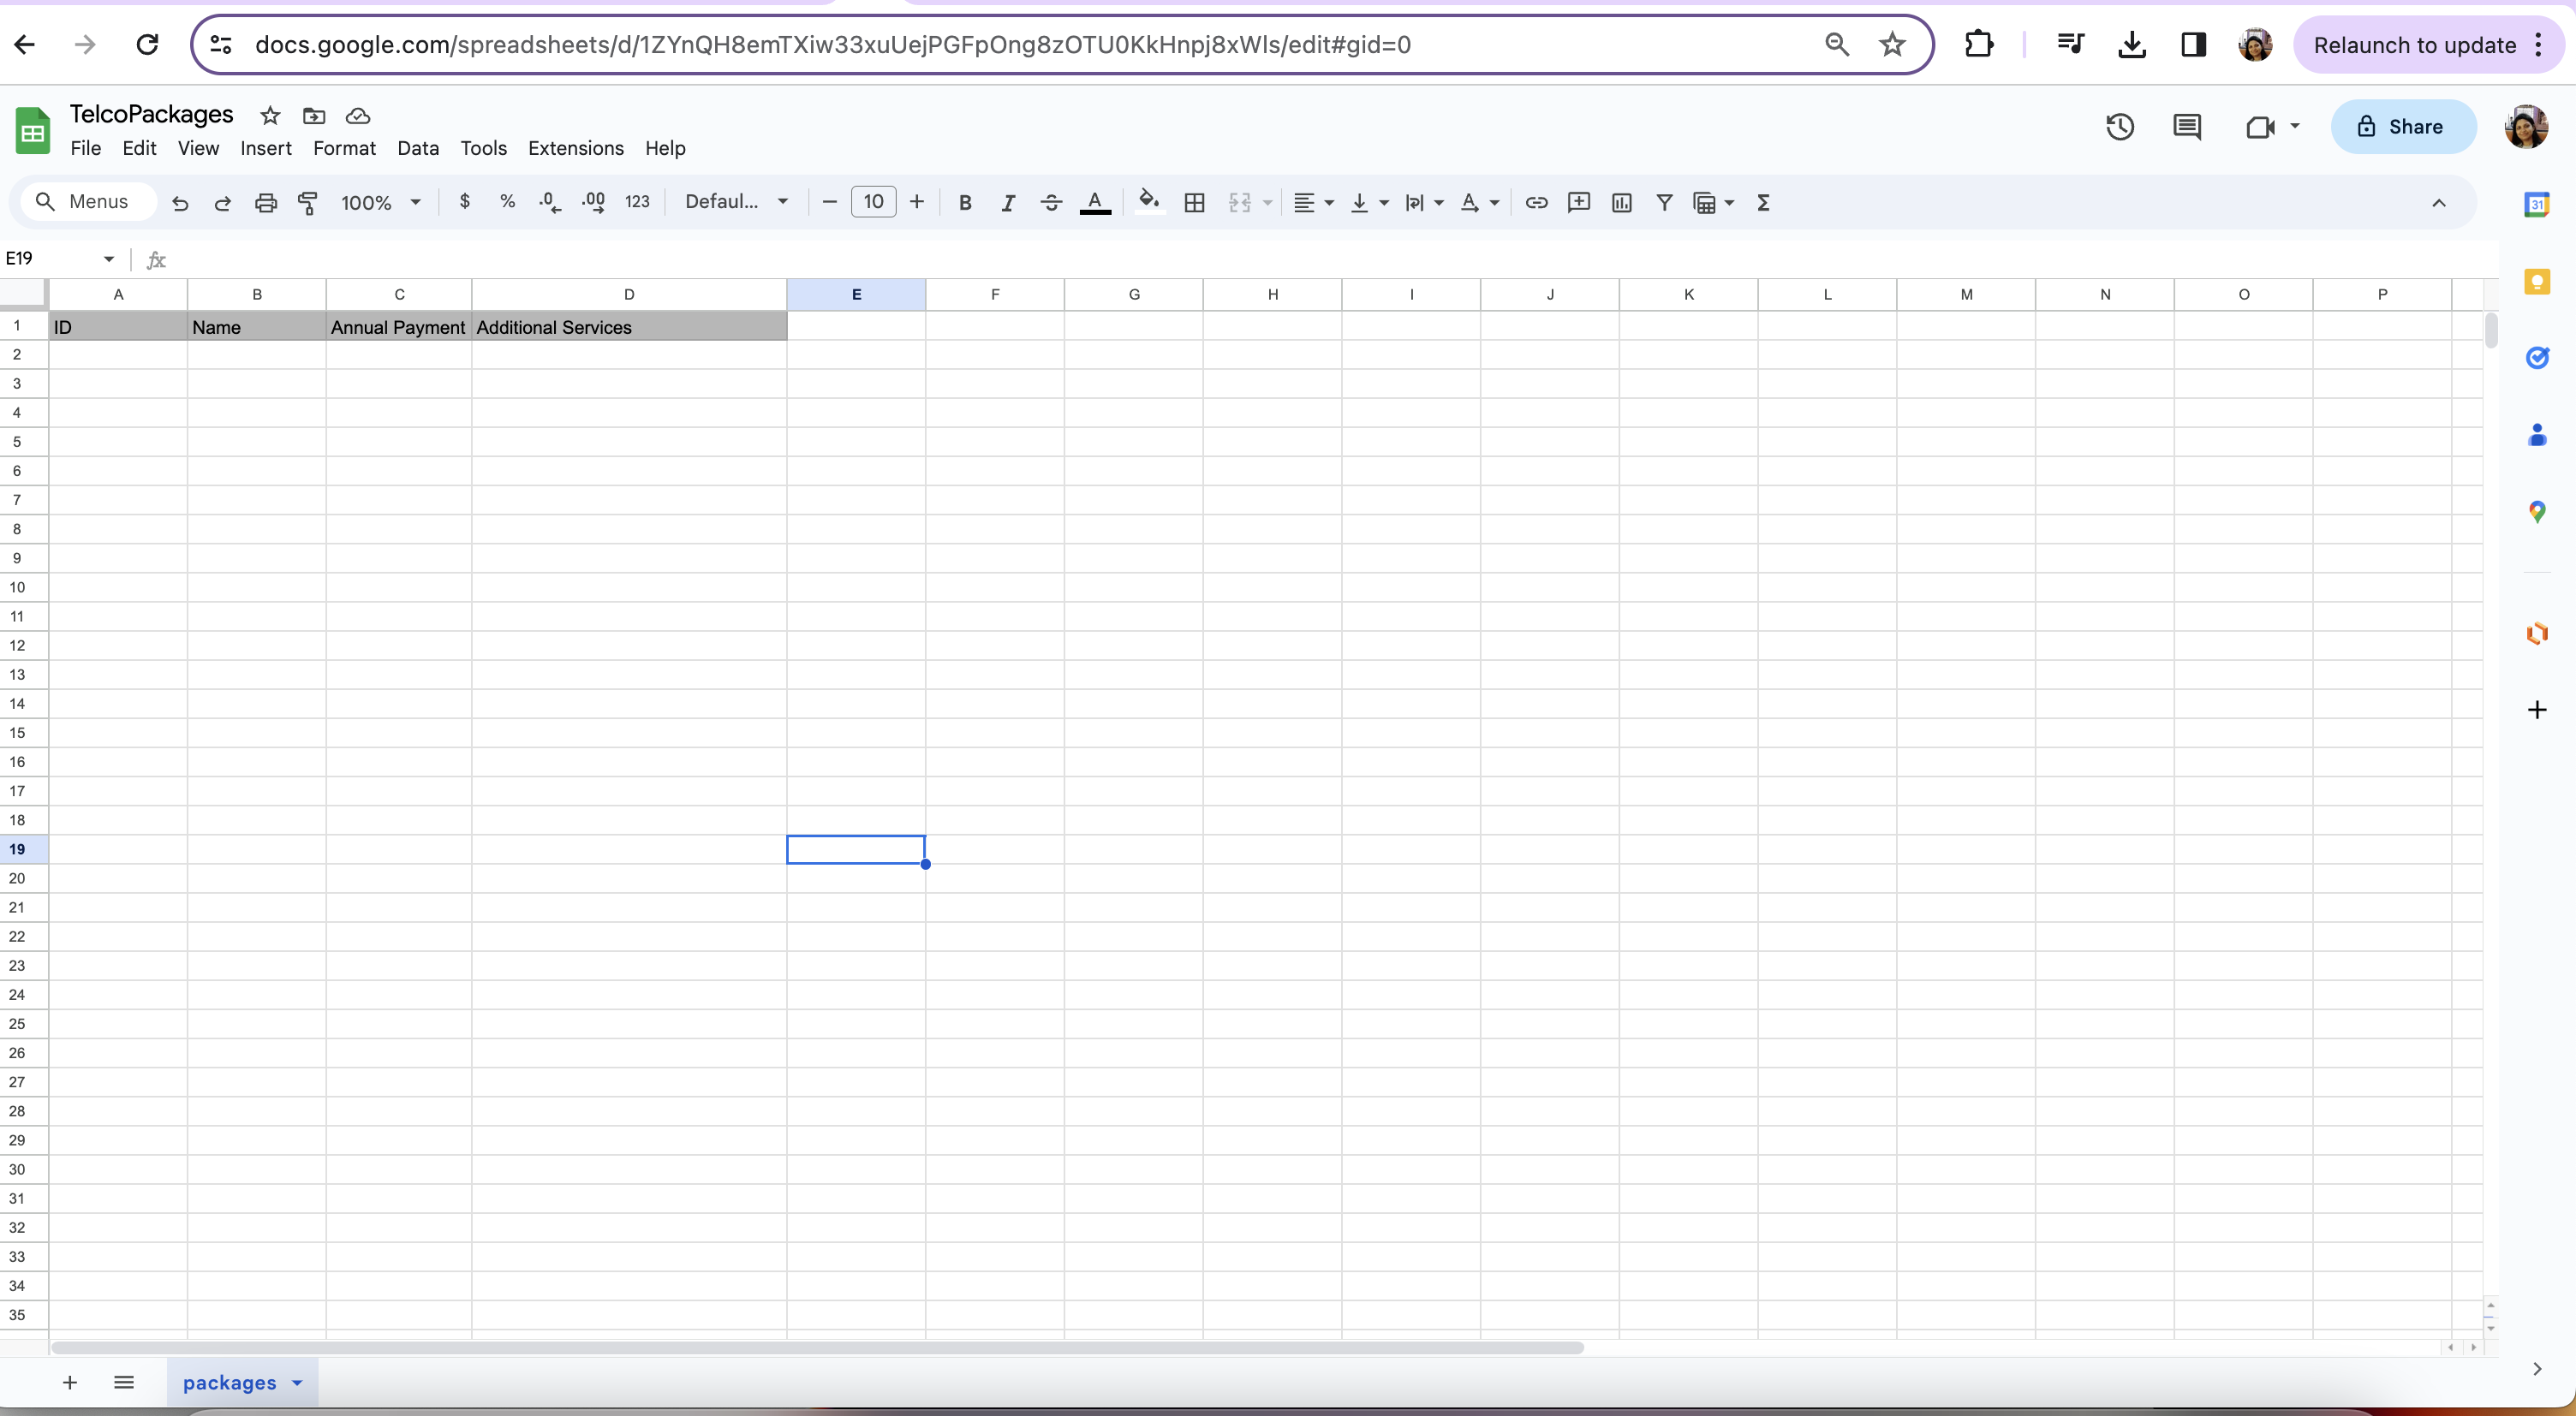The image size is (2576, 1416).
Task: Click the functions sigma icon
Action: tap(1763, 203)
